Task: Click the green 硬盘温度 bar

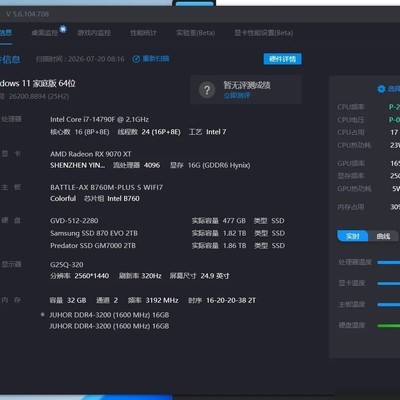Action: coord(389,325)
